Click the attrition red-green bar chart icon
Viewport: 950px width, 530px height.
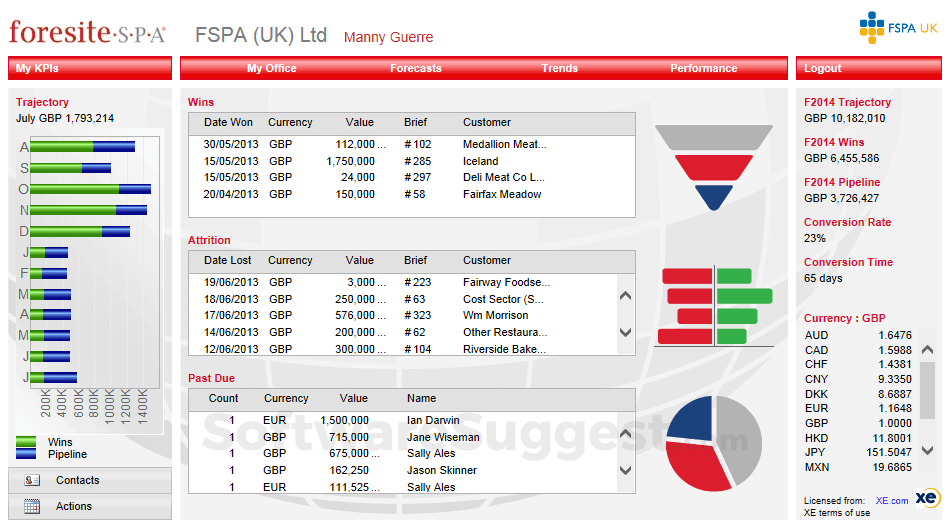tap(715, 306)
